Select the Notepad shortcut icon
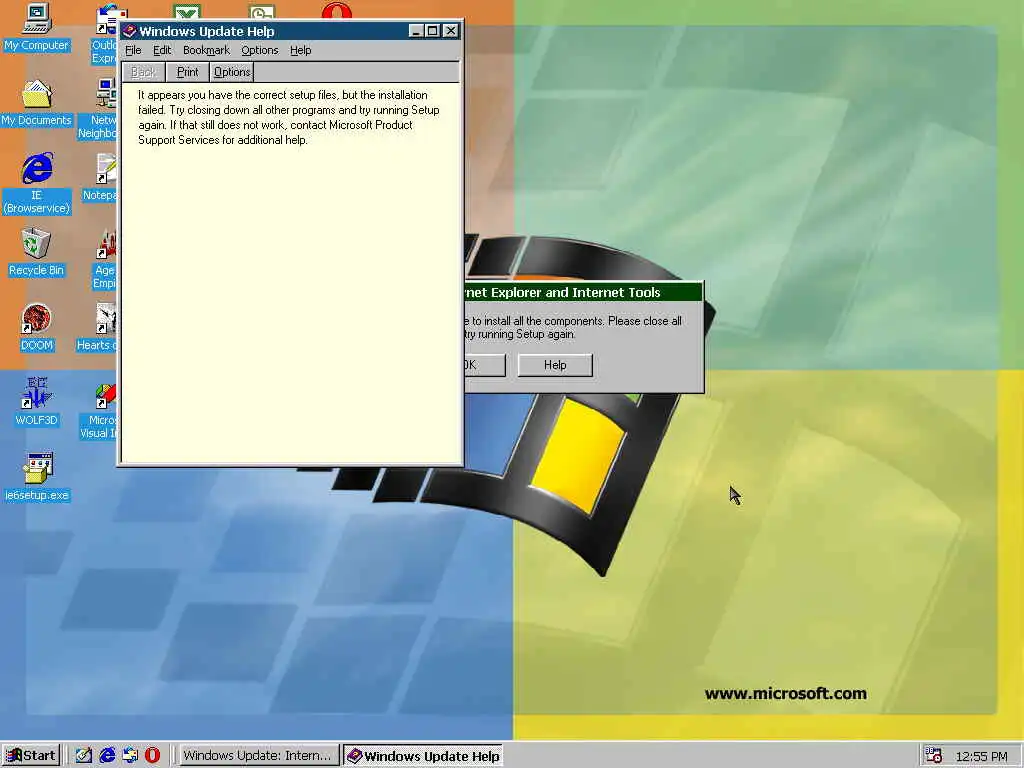1024x768 pixels. point(101,178)
